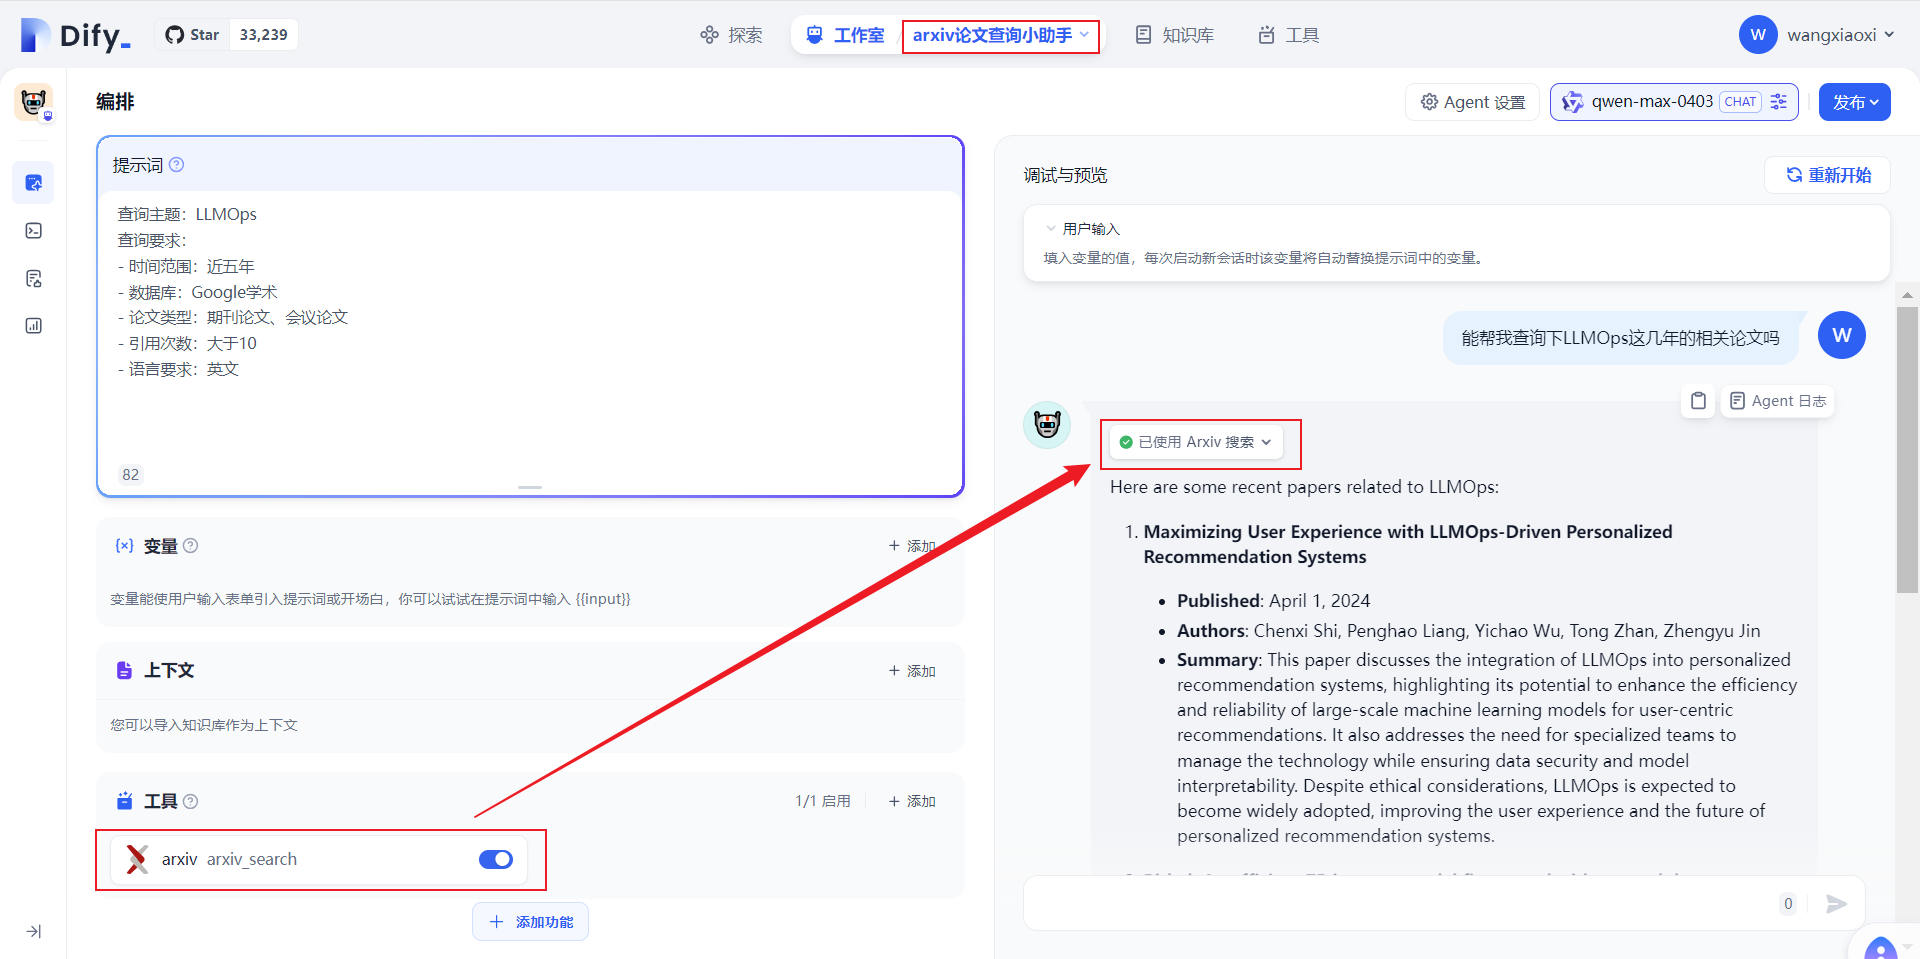
Task: Click the CHAT mode badge
Action: click(1741, 102)
